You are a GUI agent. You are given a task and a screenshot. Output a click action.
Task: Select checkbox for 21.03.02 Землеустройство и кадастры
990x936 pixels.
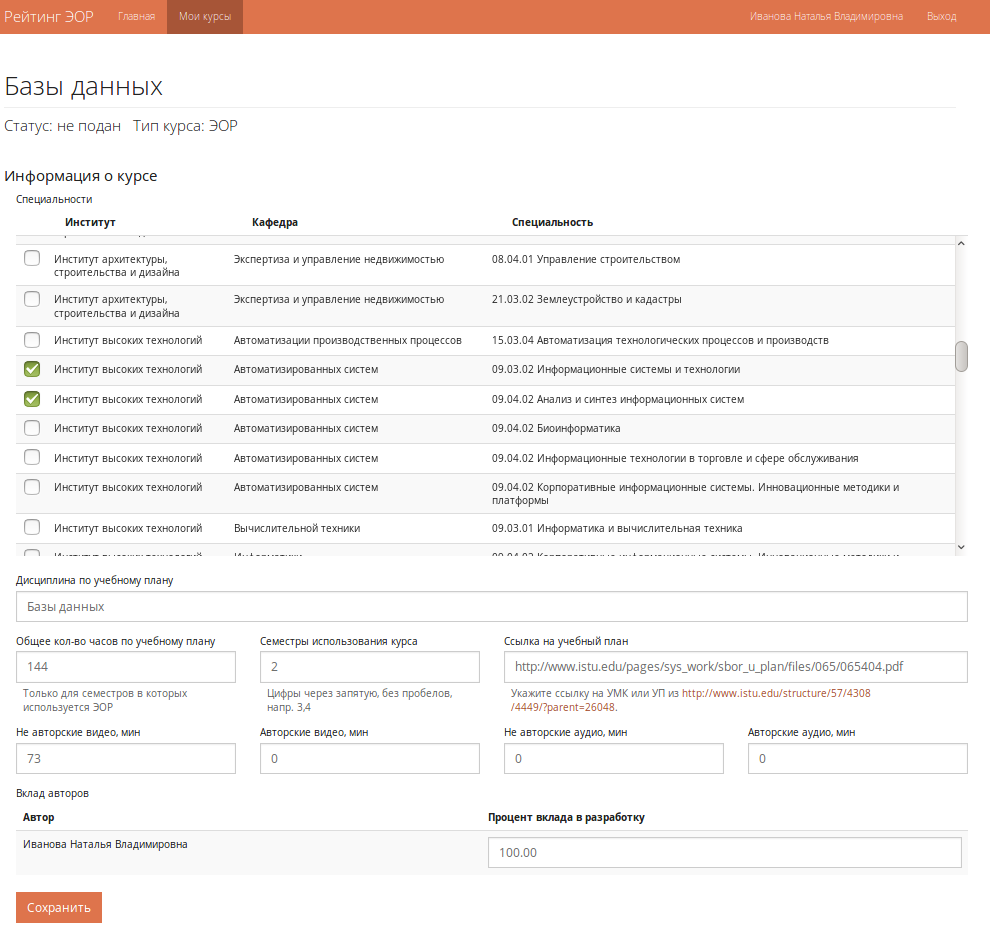(x=32, y=299)
